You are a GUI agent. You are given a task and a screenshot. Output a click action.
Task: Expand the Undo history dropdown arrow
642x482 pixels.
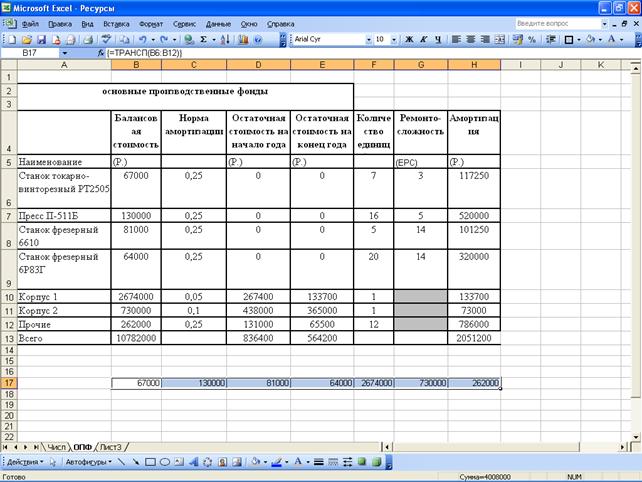[153, 39]
